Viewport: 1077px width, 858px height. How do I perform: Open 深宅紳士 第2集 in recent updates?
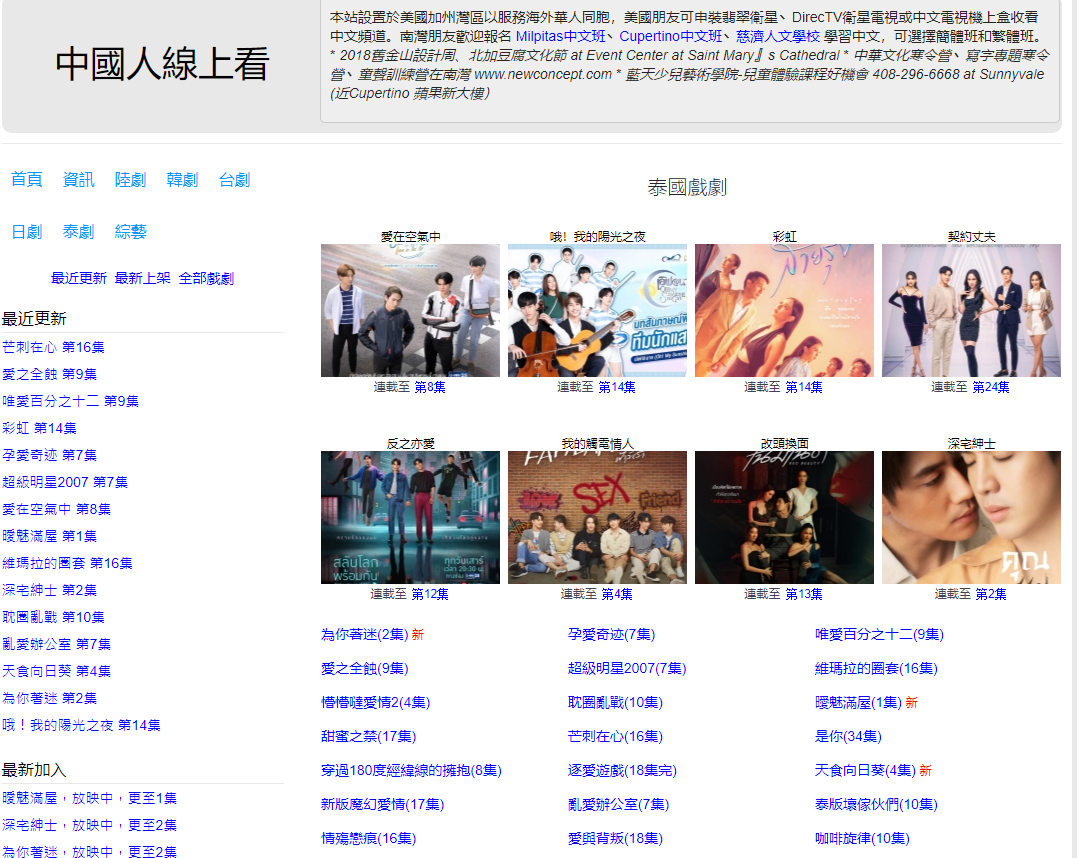49,590
